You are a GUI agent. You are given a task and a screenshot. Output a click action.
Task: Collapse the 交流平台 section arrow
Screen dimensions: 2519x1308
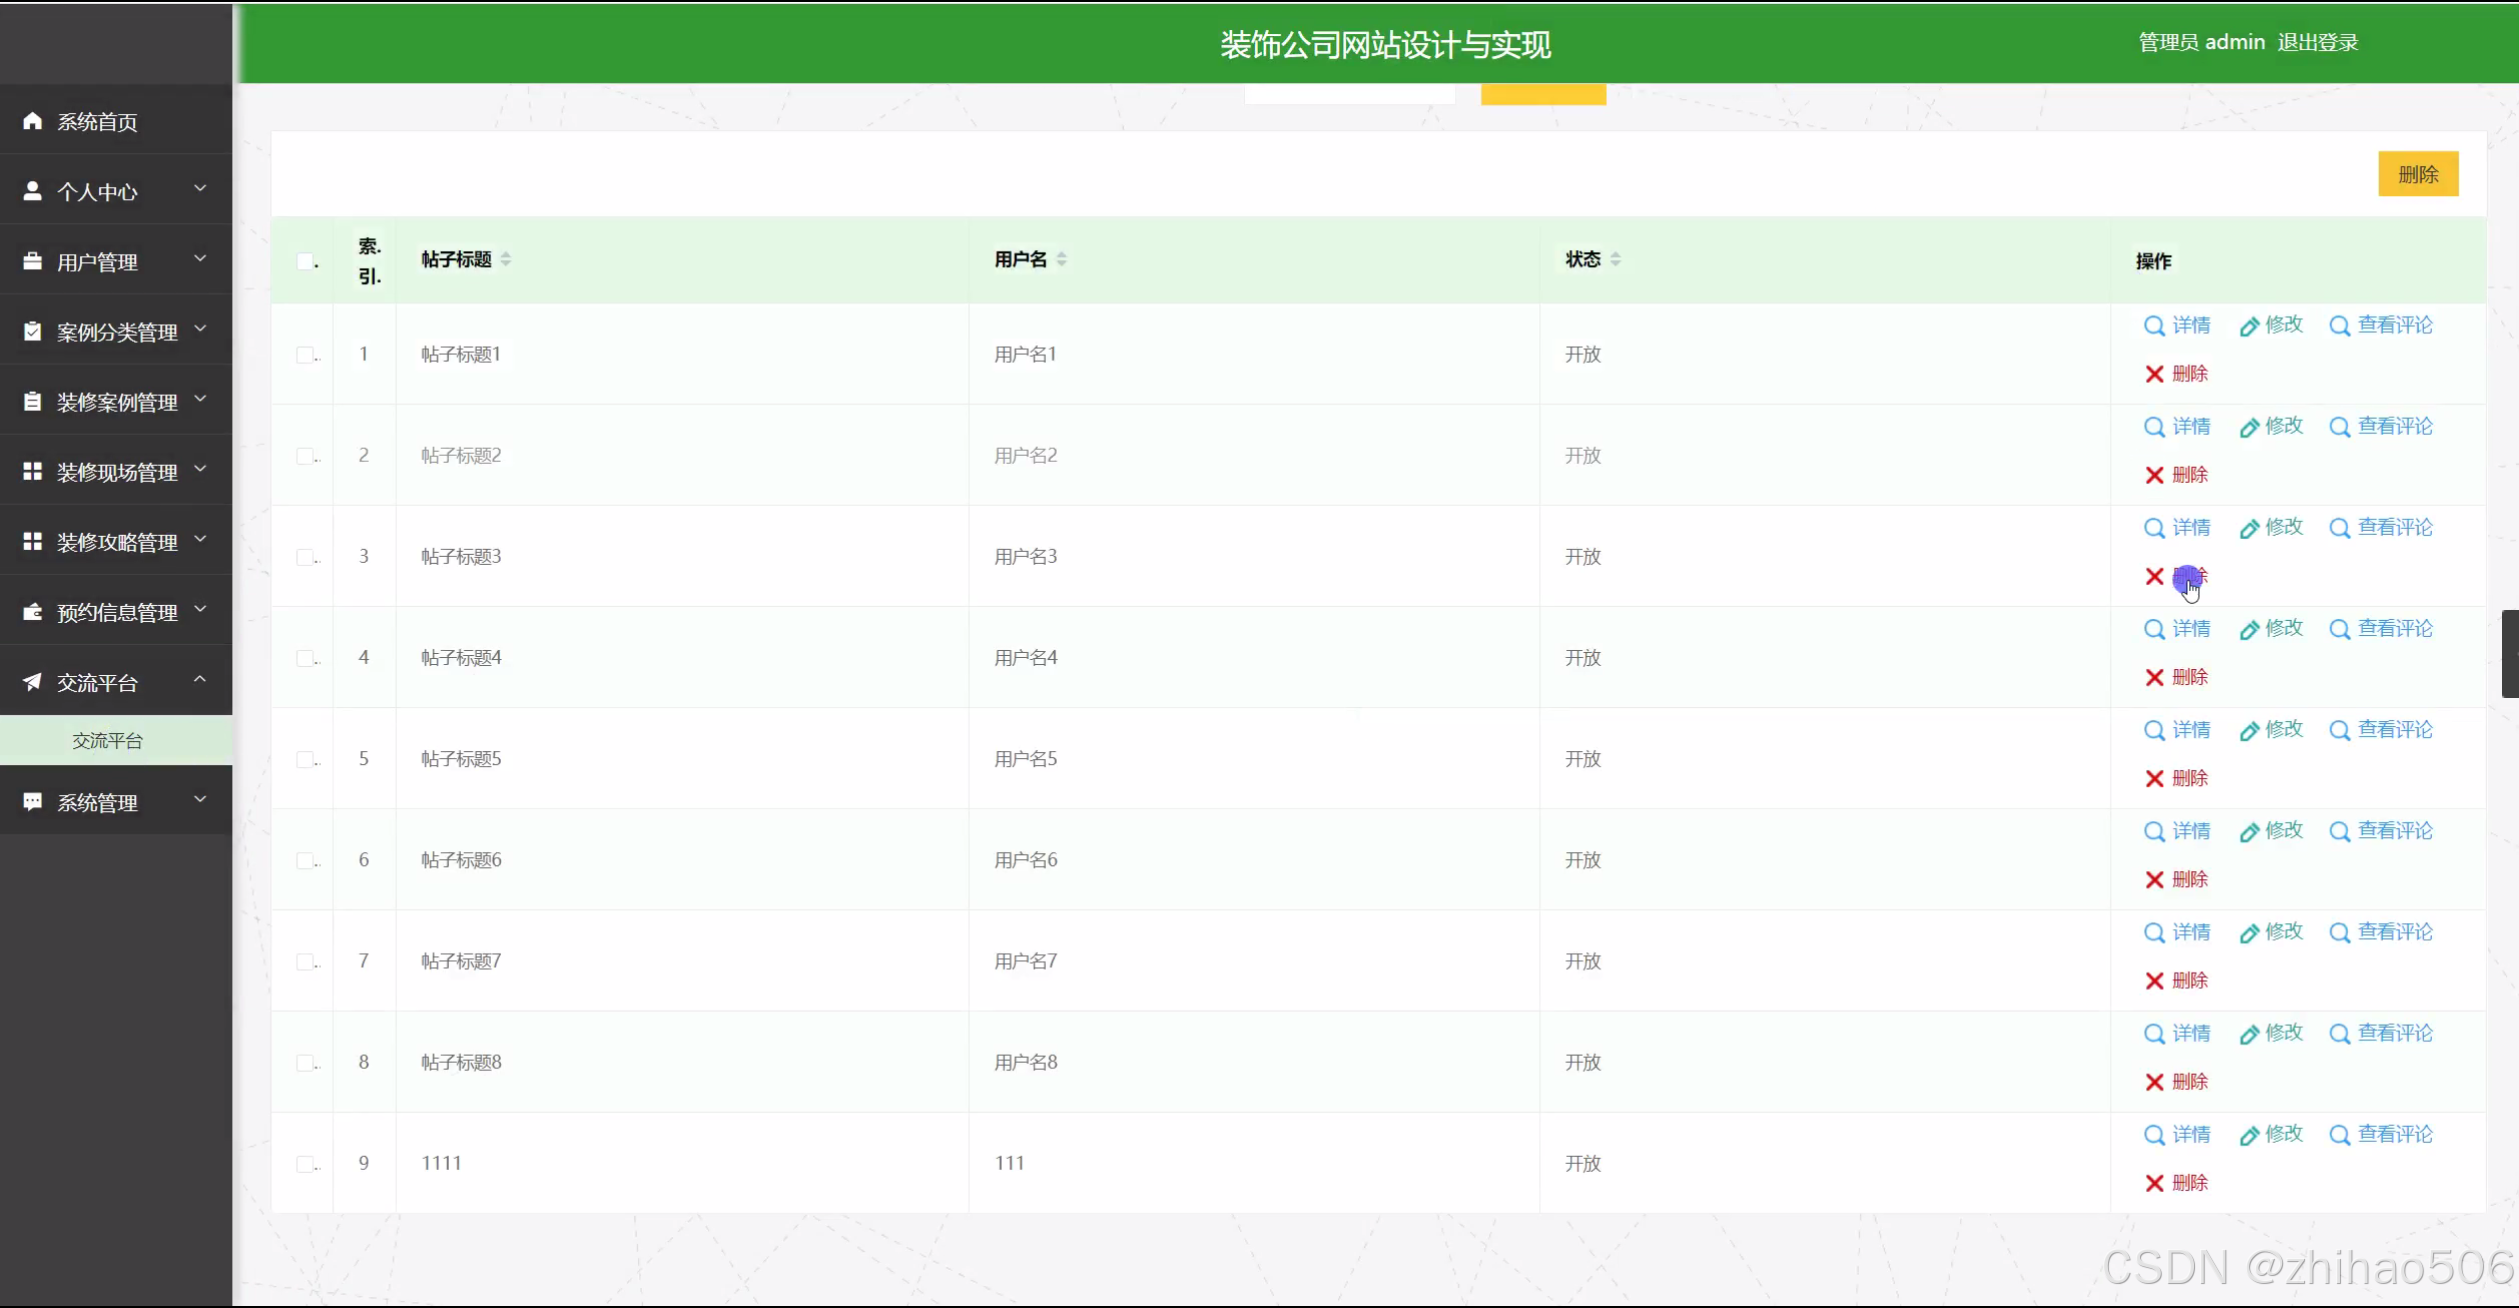click(x=200, y=680)
